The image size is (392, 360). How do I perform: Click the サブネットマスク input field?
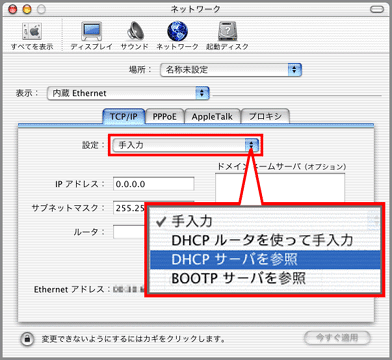[x=130, y=208]
